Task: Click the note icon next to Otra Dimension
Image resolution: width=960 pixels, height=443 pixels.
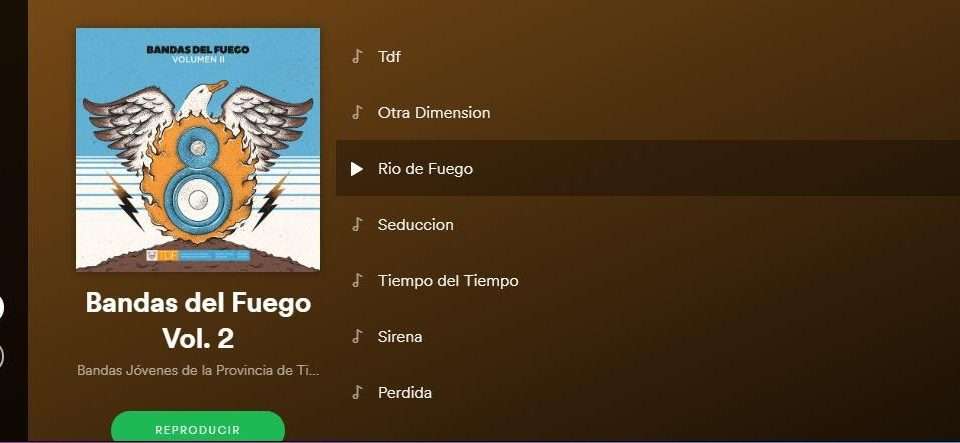Action: [357, 113]
